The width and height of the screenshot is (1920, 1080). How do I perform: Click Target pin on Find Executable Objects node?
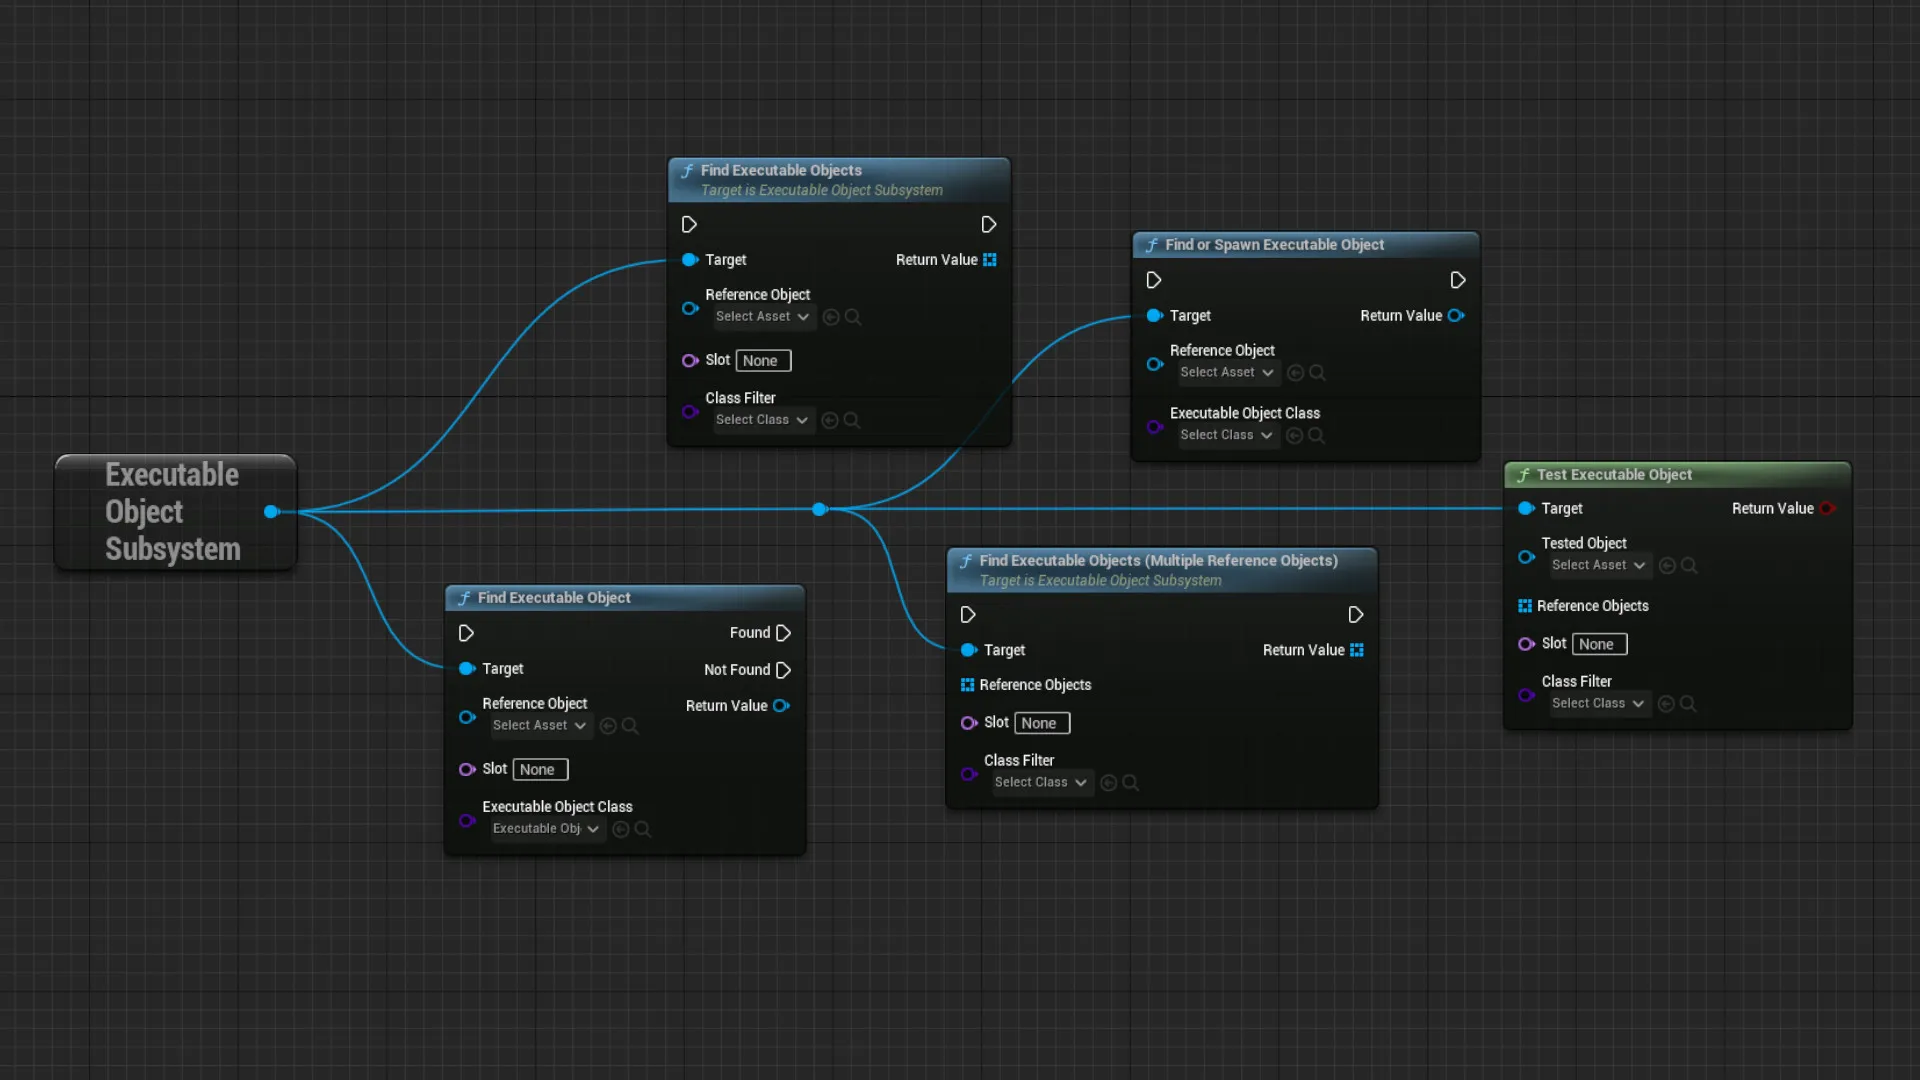(x=690, y=260)
